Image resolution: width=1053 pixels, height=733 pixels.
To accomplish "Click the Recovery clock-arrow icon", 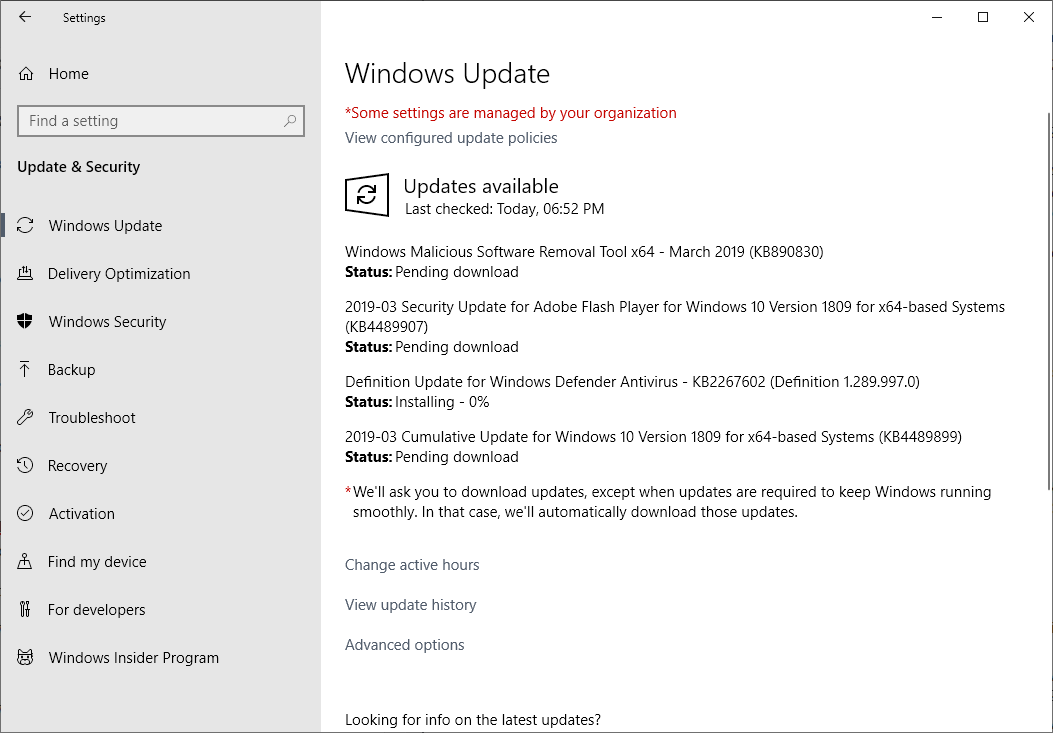I will 25,466.
